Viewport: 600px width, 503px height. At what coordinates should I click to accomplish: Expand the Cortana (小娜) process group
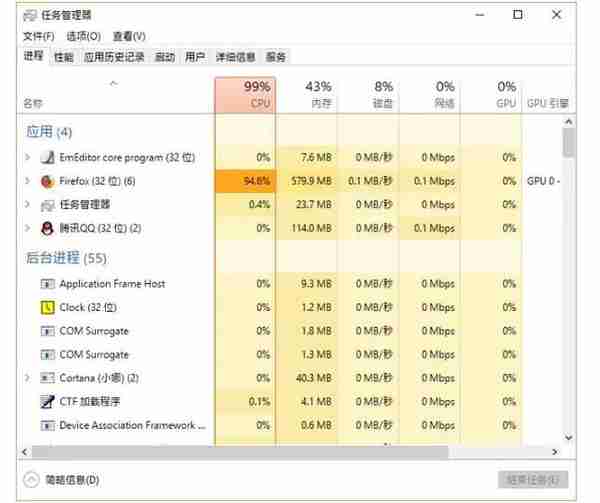coord(28,378)
